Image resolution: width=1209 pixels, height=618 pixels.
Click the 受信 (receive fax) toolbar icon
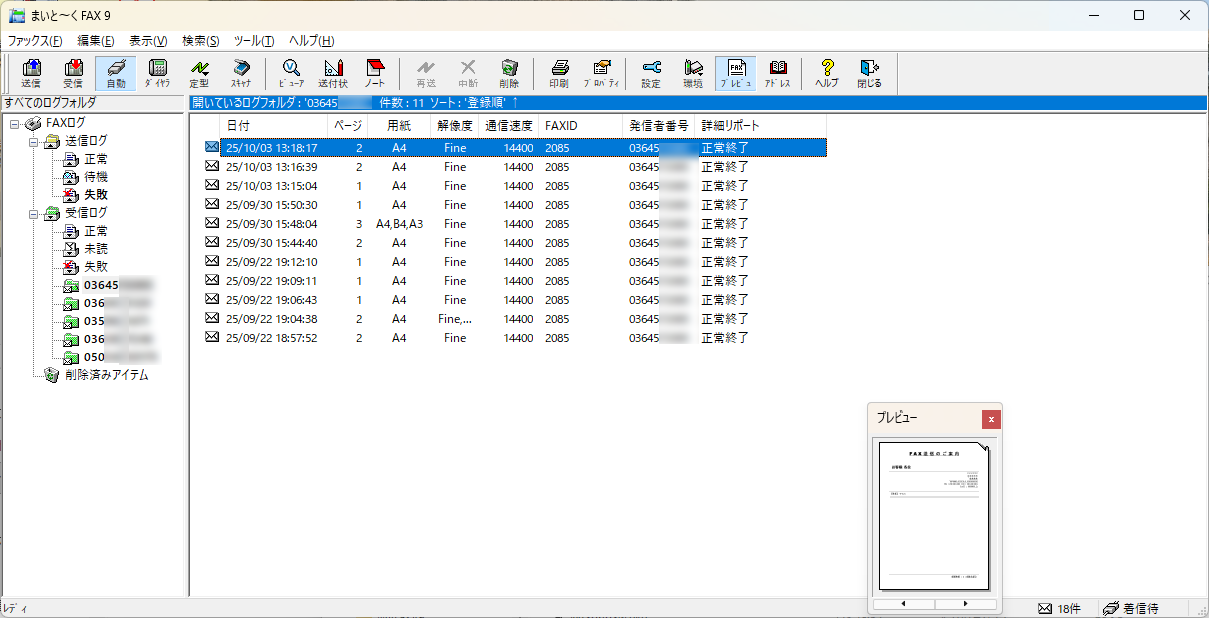click(x=73, y=73)
